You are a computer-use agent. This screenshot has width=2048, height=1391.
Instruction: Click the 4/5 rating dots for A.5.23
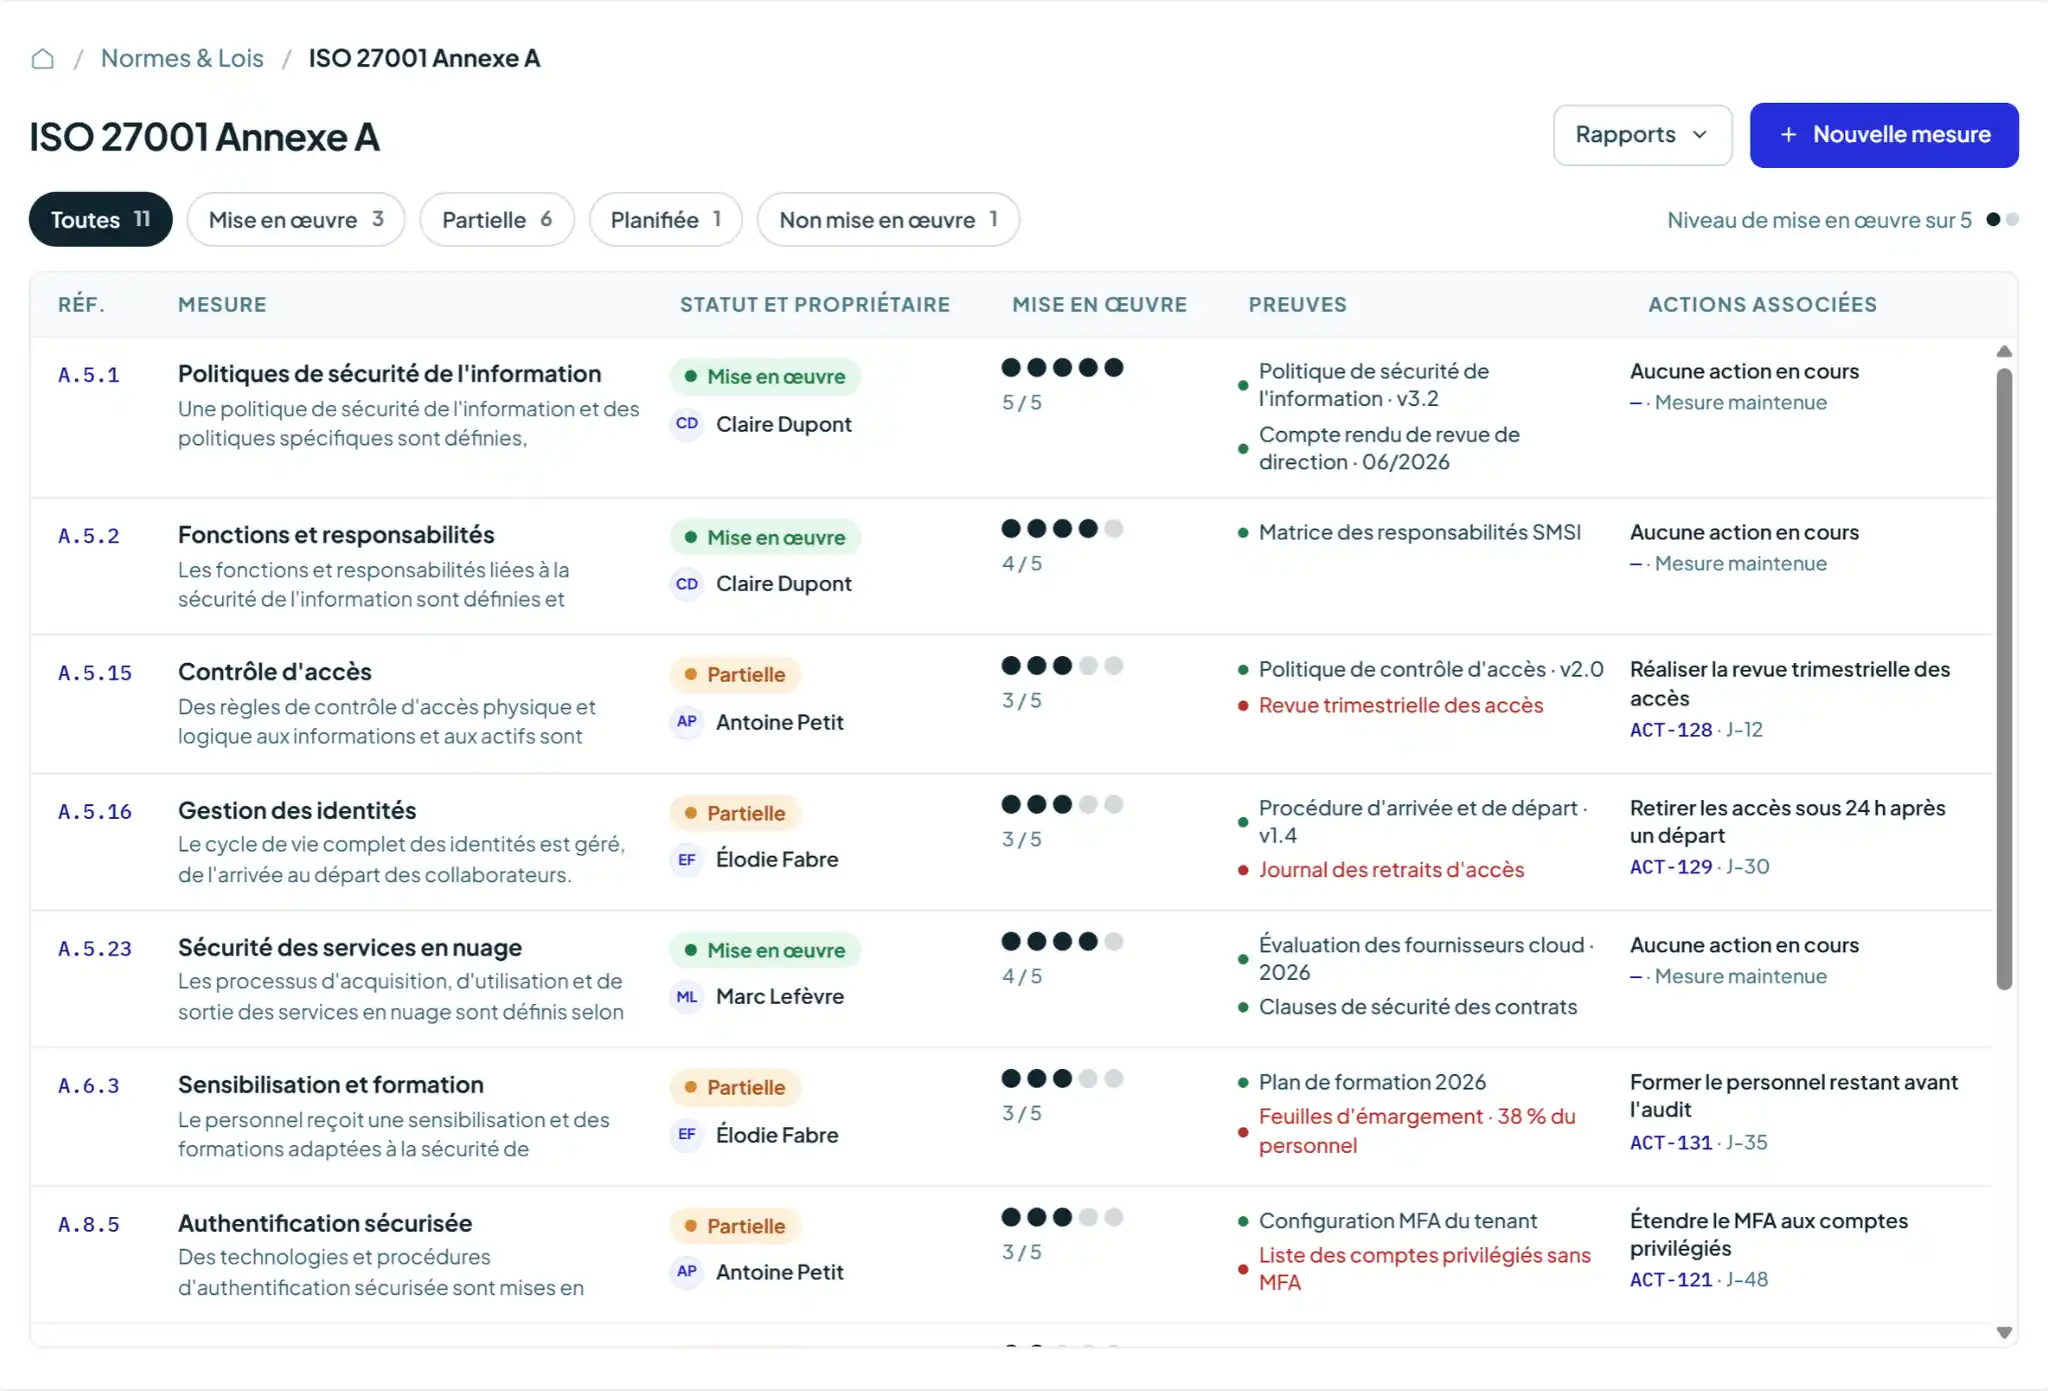coord(1062,942)
